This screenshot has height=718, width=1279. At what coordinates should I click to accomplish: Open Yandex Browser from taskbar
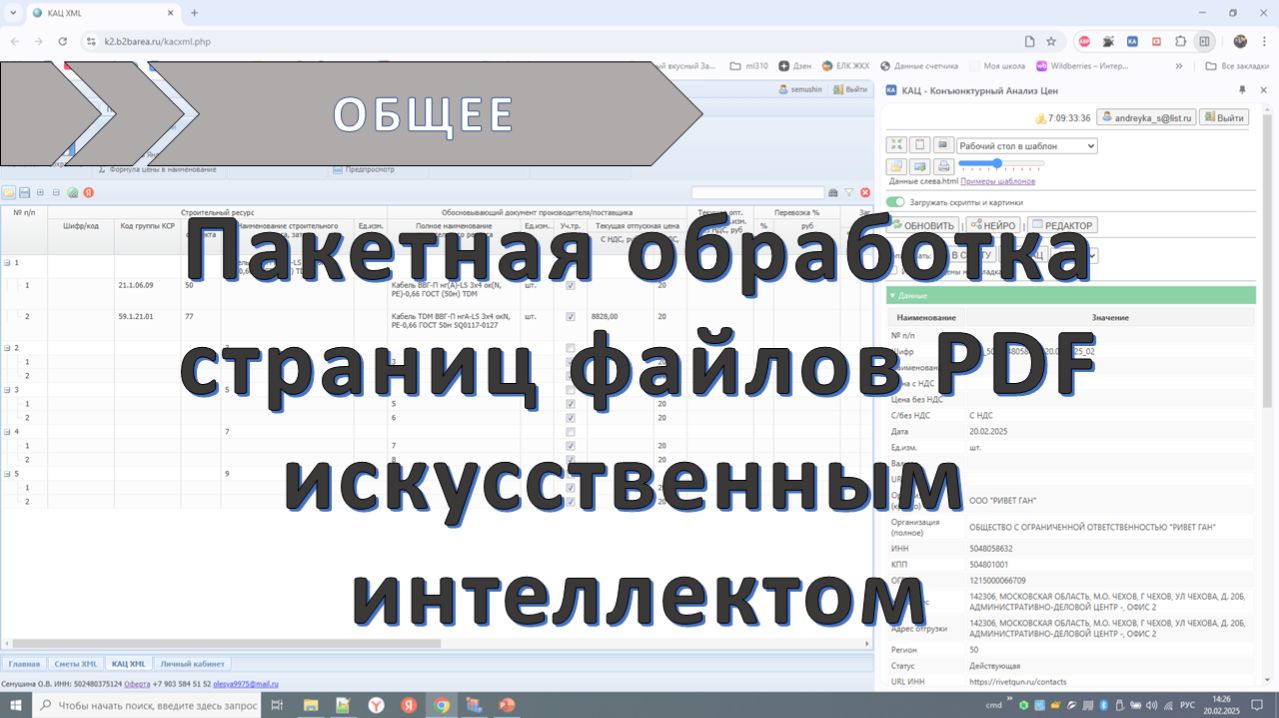pos(376,705)
